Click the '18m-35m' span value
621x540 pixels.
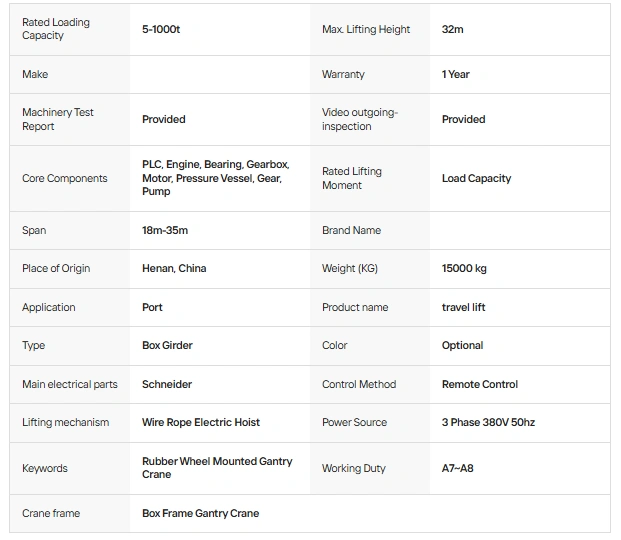coord(165,230)
